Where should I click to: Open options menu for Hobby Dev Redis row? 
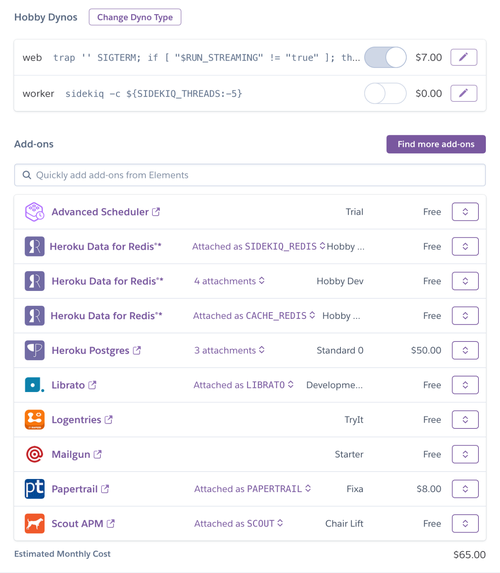[465, 281]
